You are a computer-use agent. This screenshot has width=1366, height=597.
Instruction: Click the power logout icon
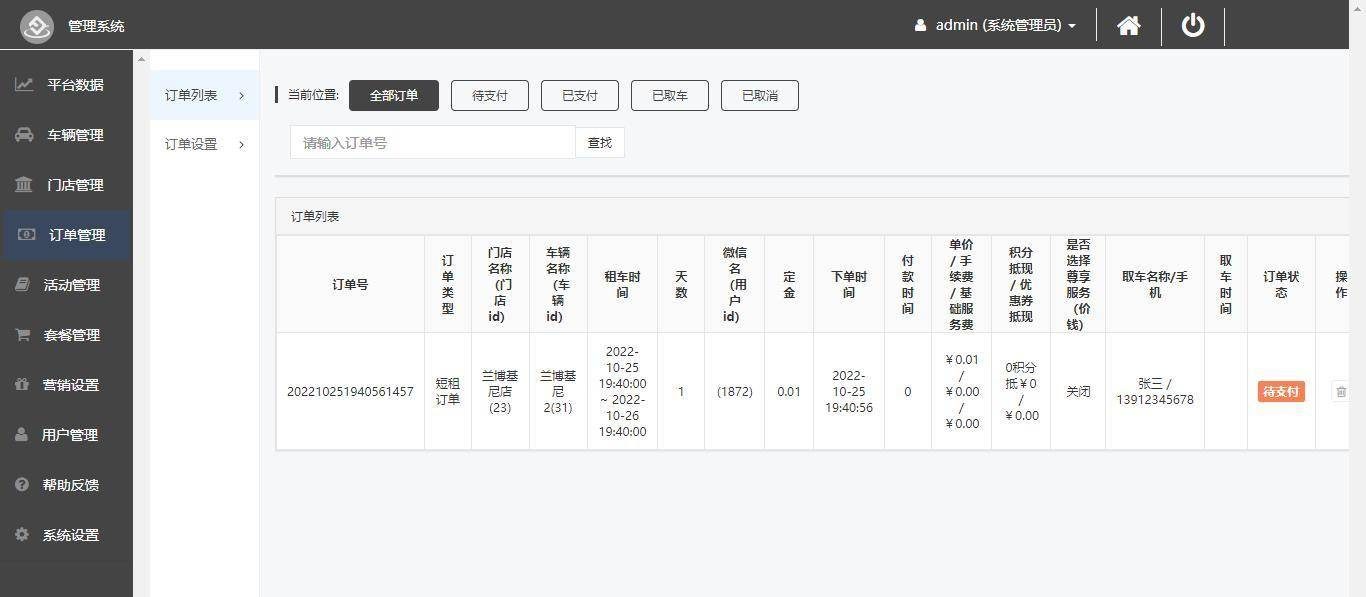coord(1193,25)
